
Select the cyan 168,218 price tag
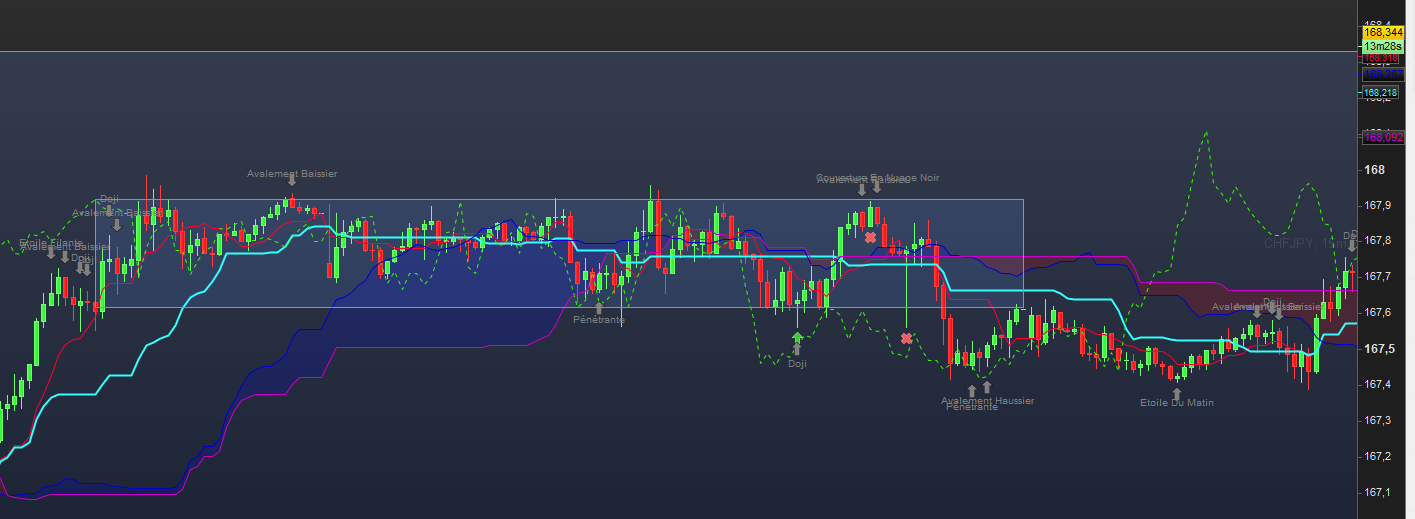click(x=1383, y=92)
